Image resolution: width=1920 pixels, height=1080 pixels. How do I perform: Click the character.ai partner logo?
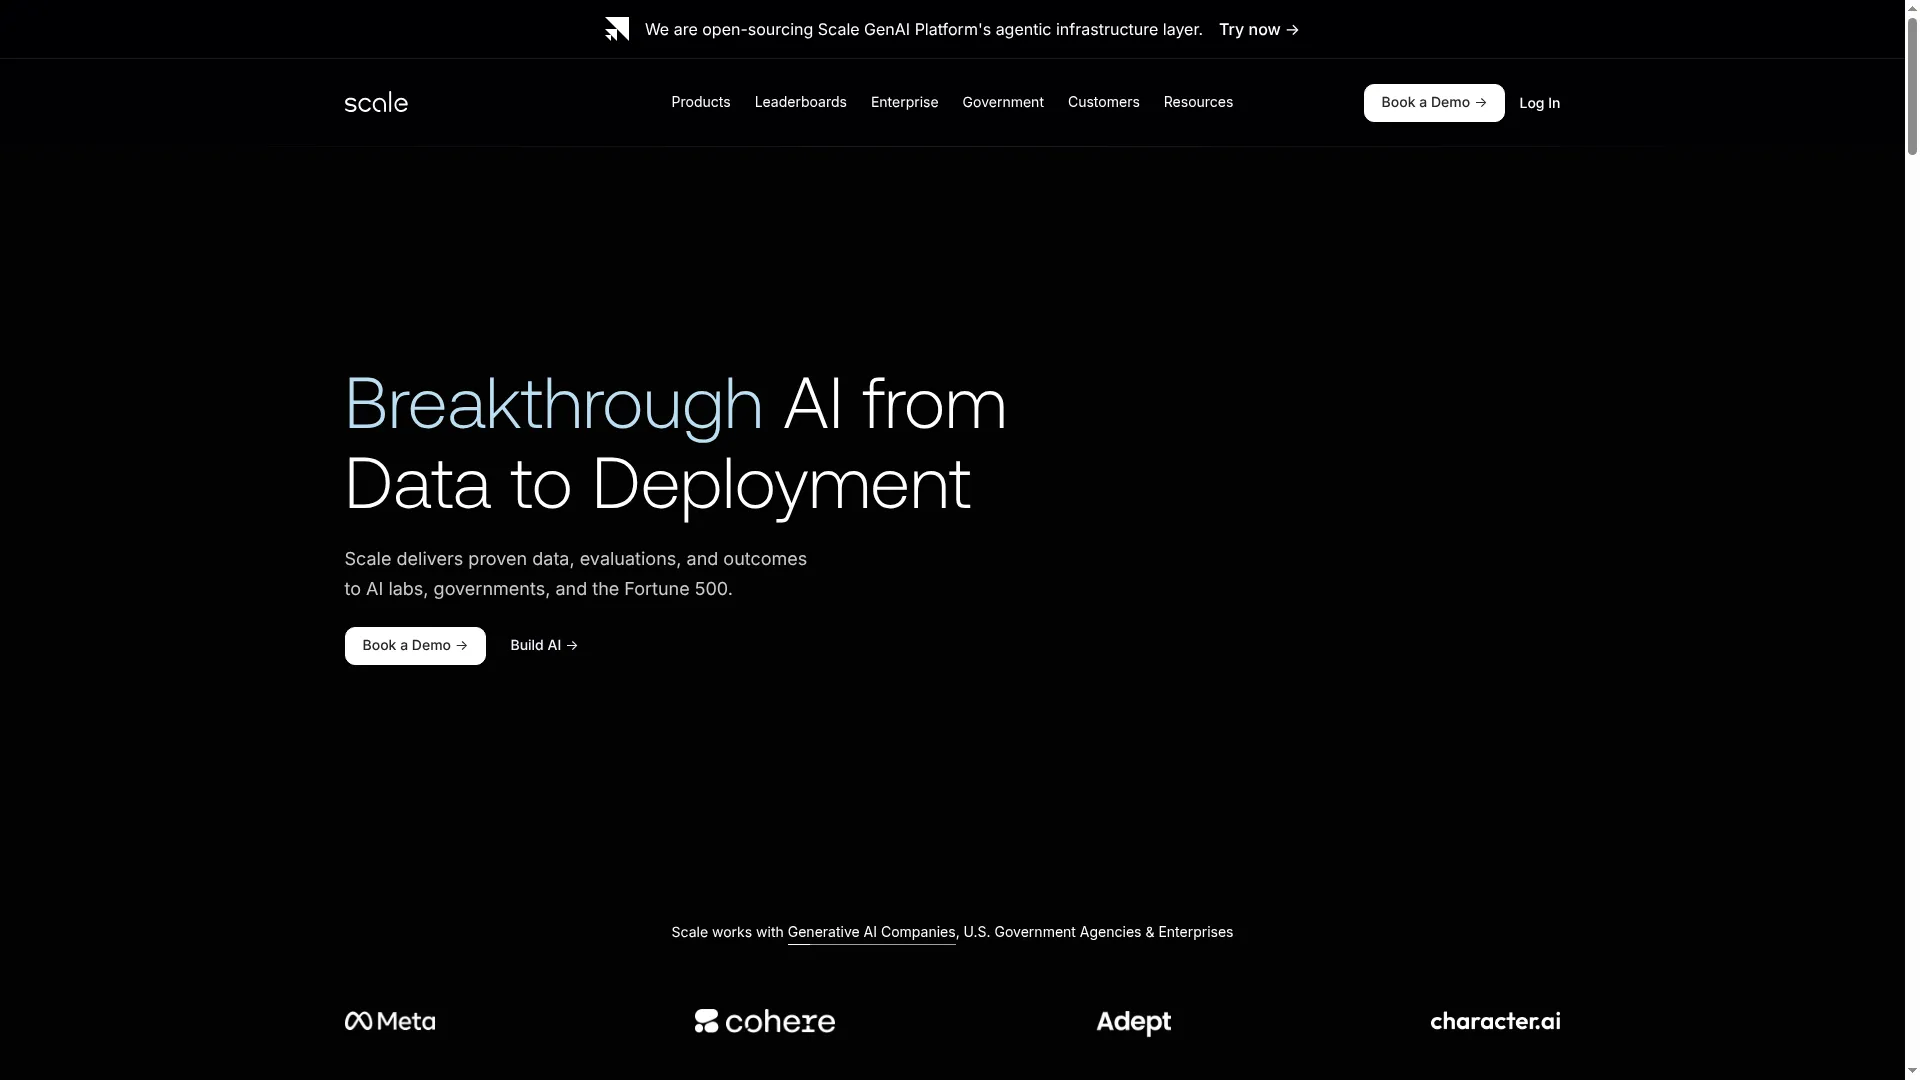1494,1021
